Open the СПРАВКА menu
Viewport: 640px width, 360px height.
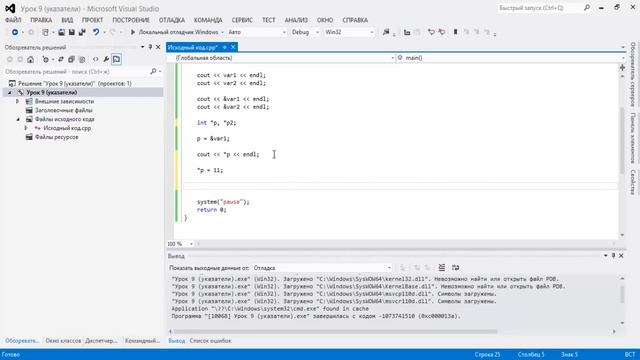click(355, 20)
